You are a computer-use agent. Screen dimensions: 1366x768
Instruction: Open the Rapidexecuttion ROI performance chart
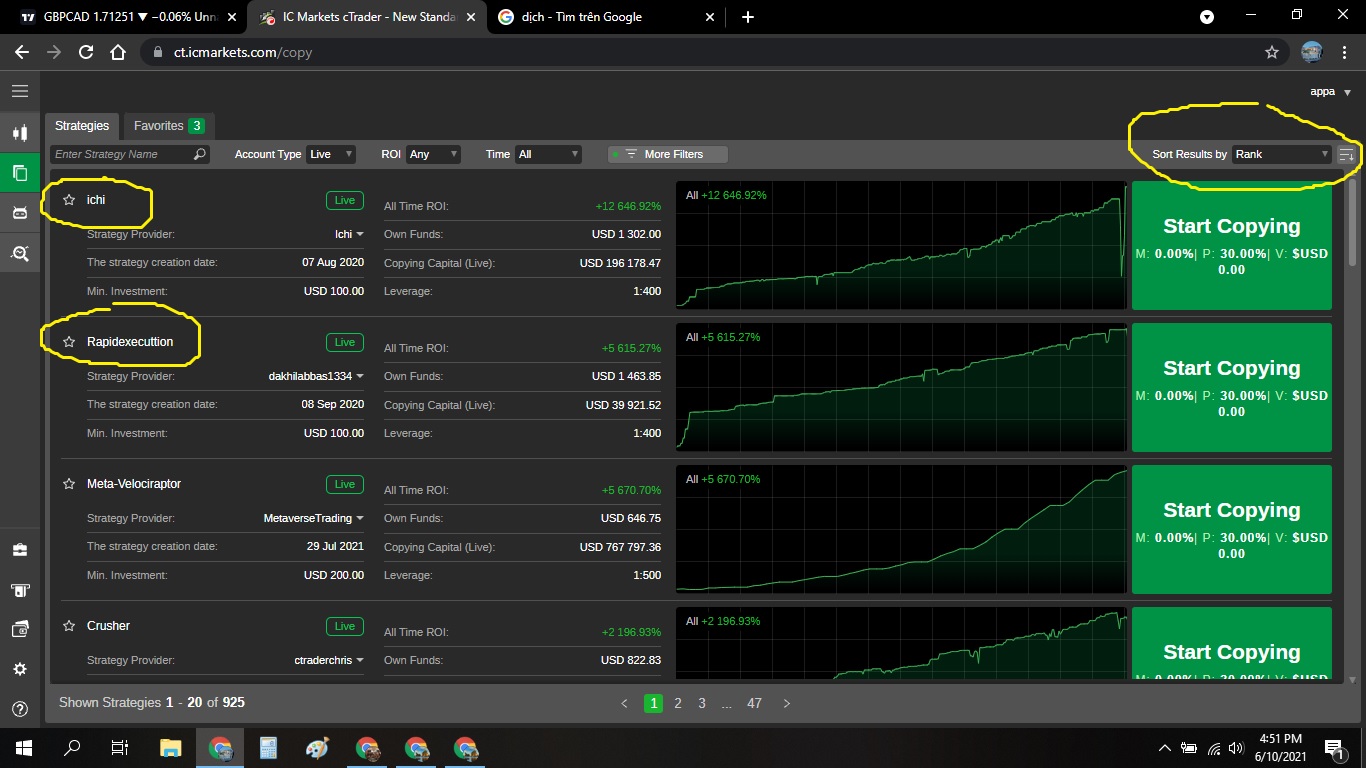(x=902, y=387)
